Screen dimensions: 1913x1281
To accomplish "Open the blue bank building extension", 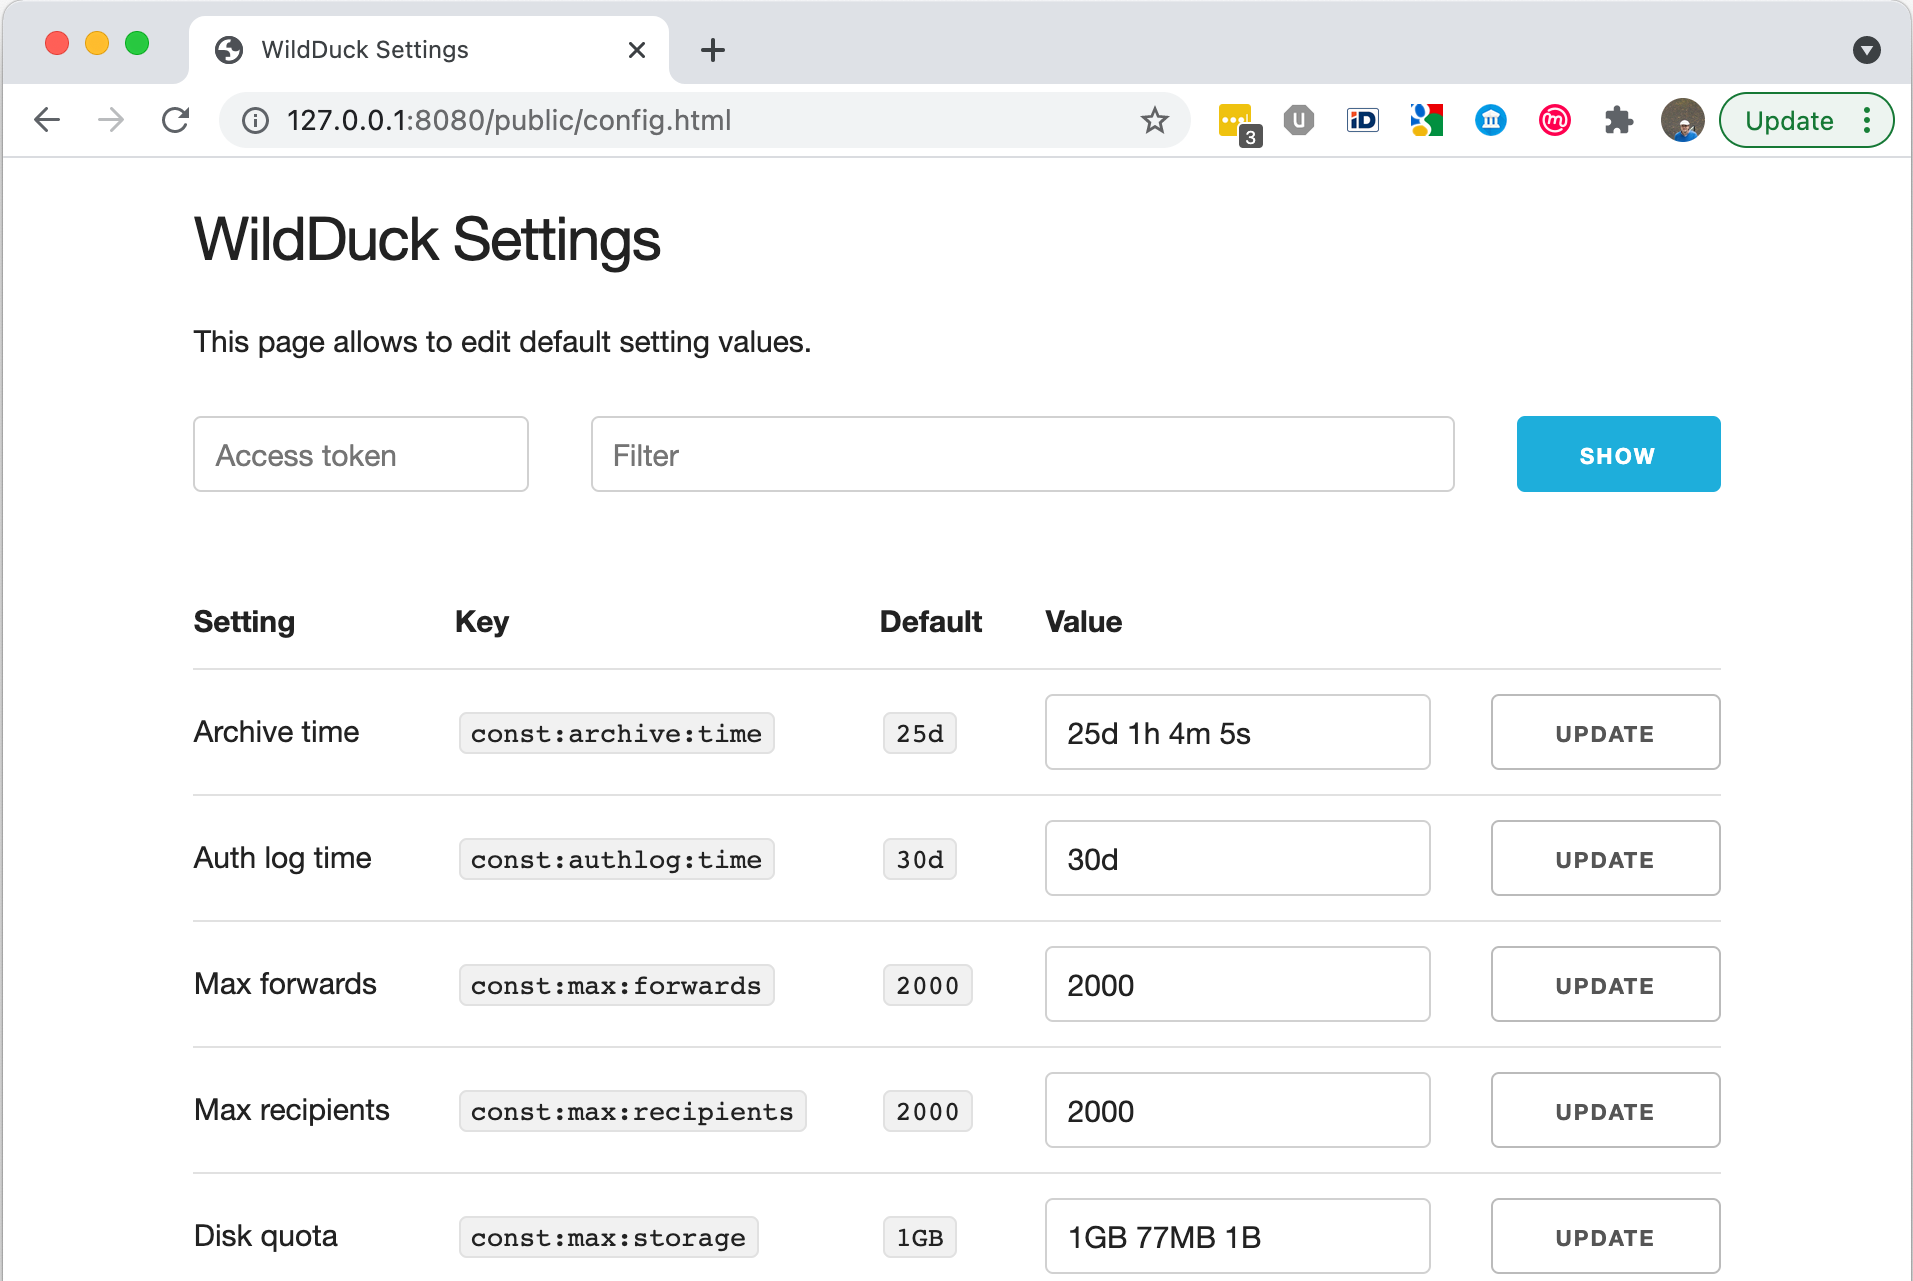I will [x=1491, y=121].
